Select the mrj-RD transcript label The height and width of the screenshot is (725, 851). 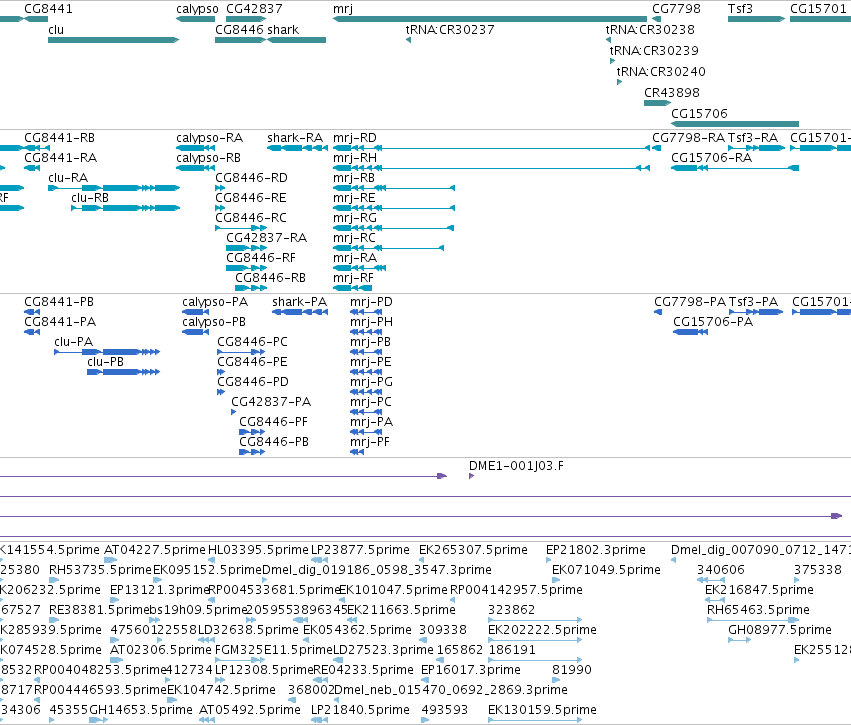354,138
